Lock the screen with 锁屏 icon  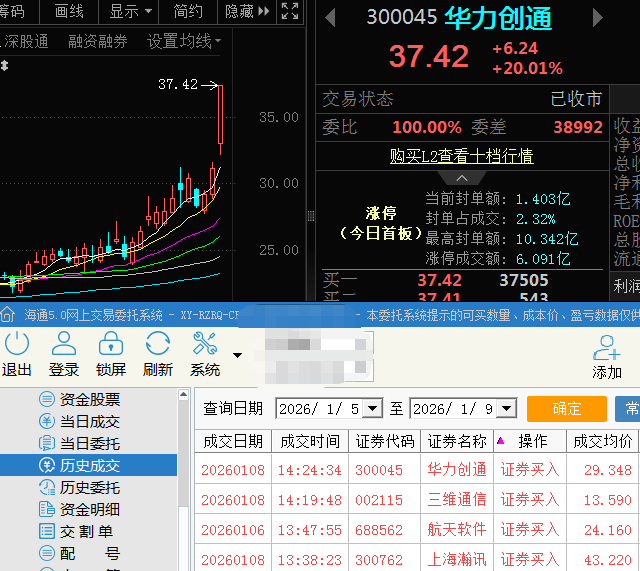click(x=111, y=344)
